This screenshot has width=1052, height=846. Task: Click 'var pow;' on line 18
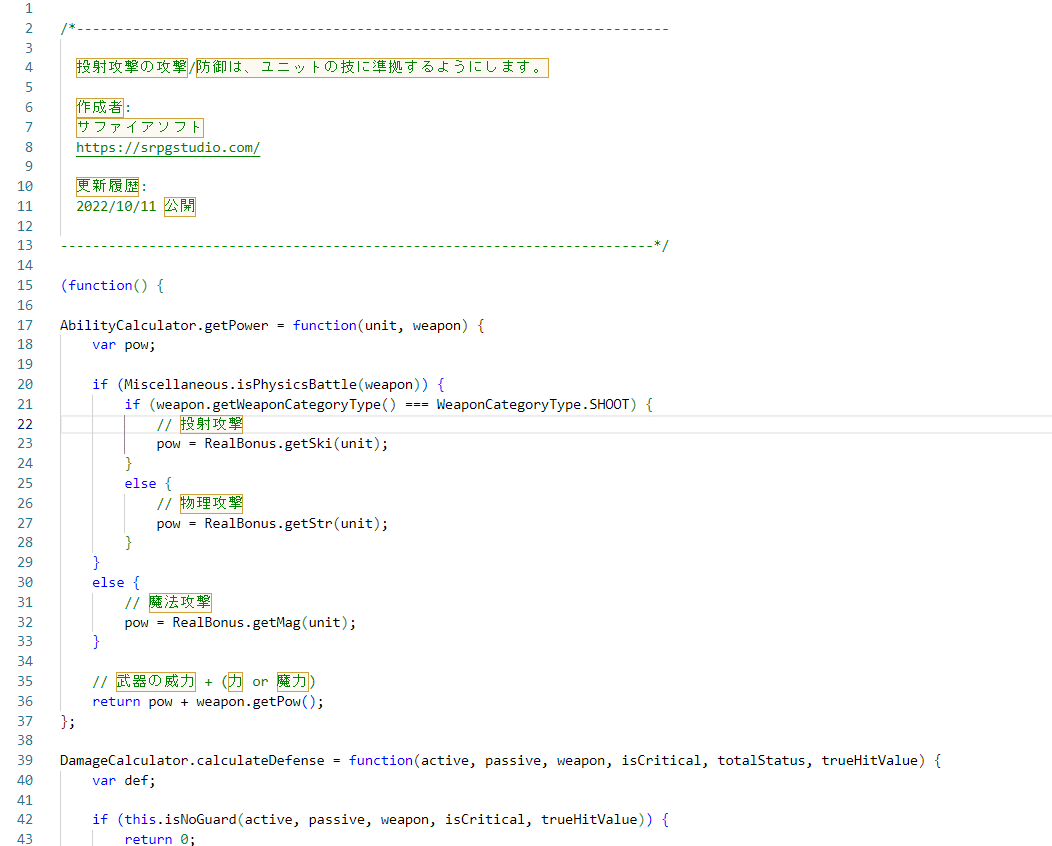coord(123,345)
